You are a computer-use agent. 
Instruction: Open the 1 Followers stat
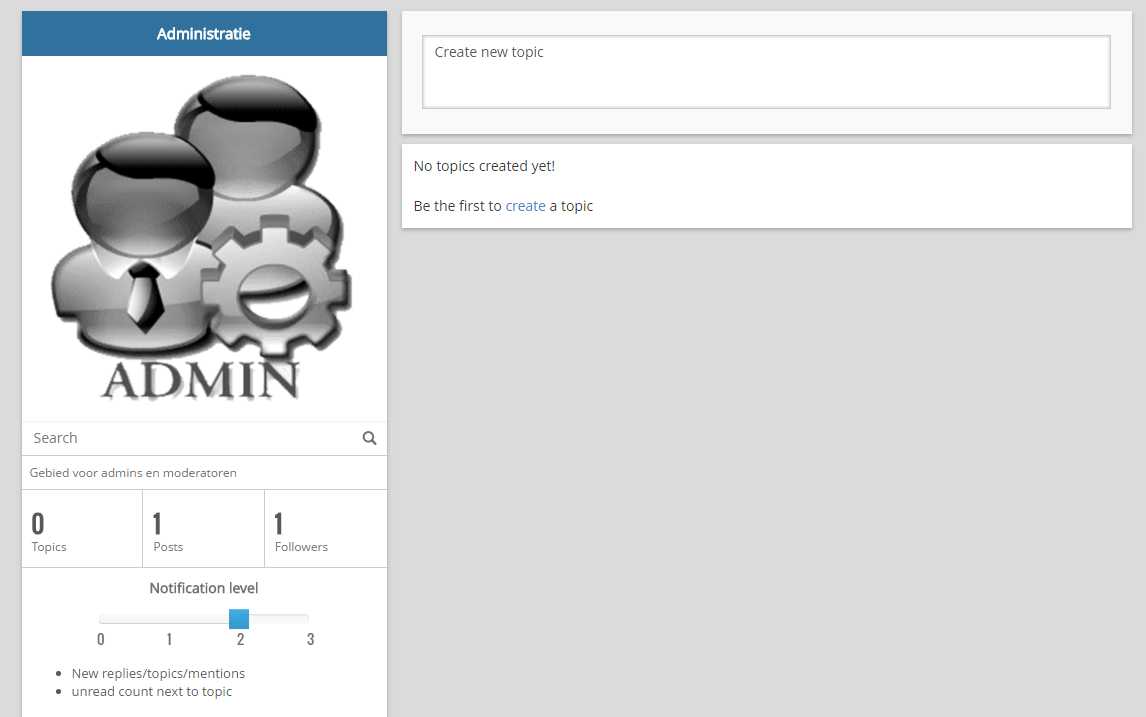[325, 528]
